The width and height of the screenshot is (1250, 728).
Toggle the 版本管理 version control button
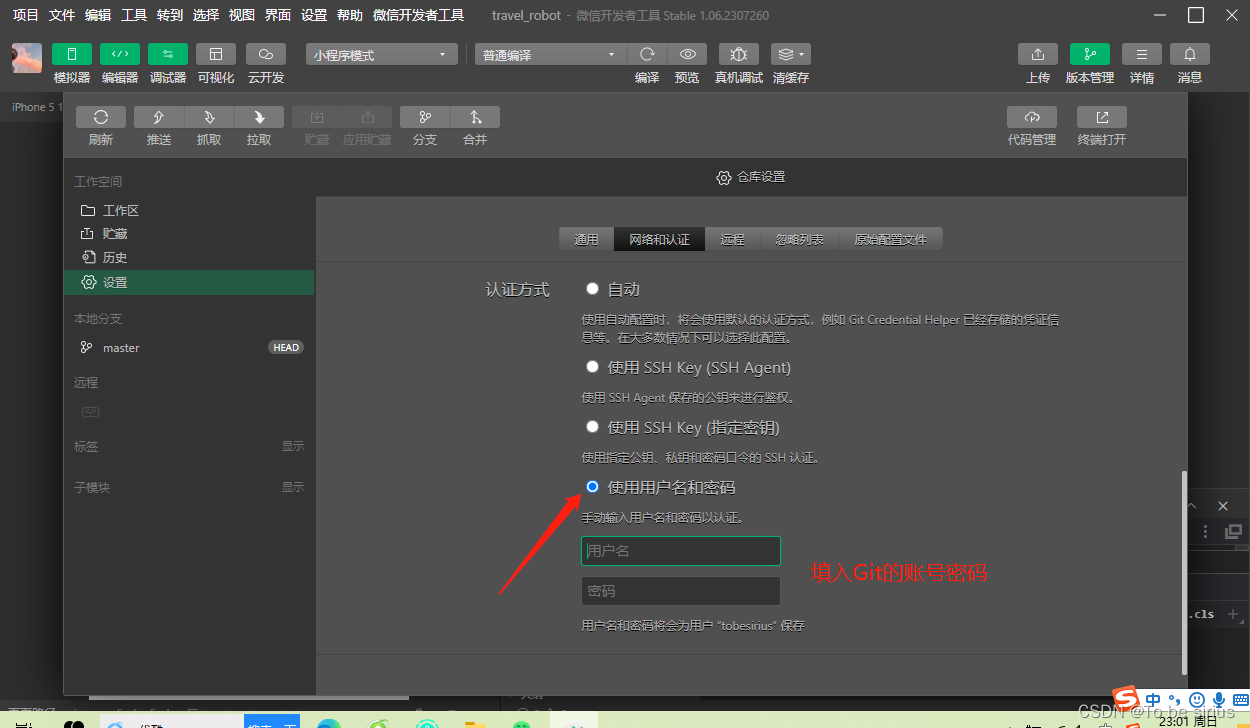(1090, 54)
